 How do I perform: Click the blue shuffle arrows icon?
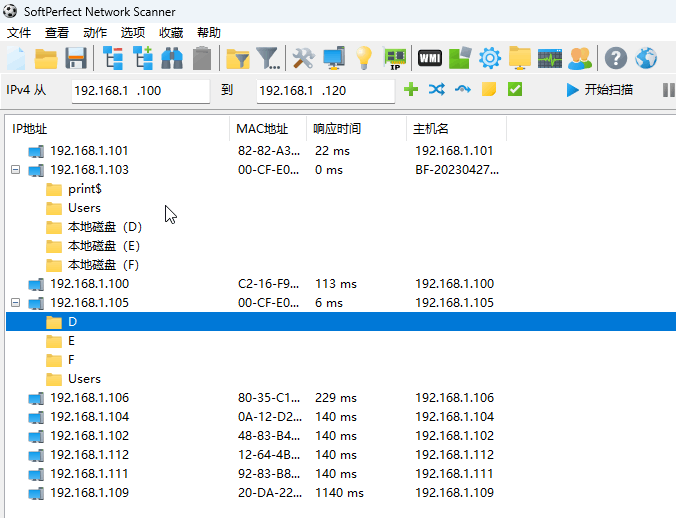click(x=437, y=90)
